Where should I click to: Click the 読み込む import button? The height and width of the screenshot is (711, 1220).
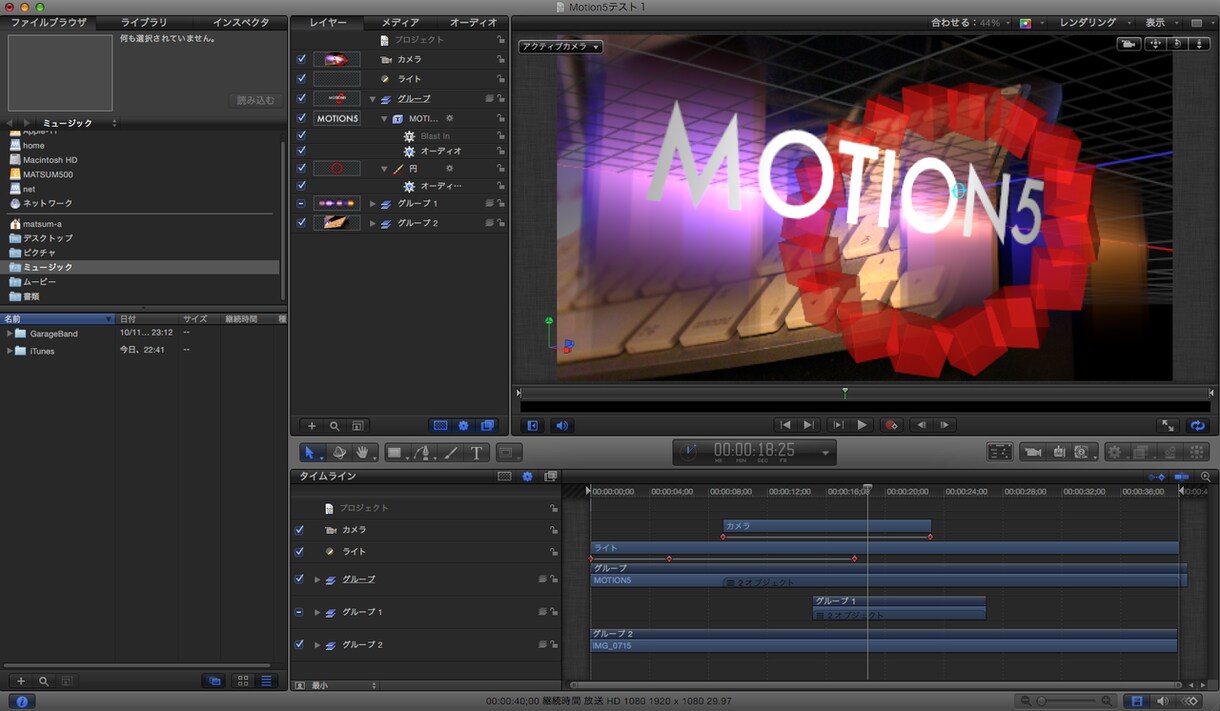[254, 100]
